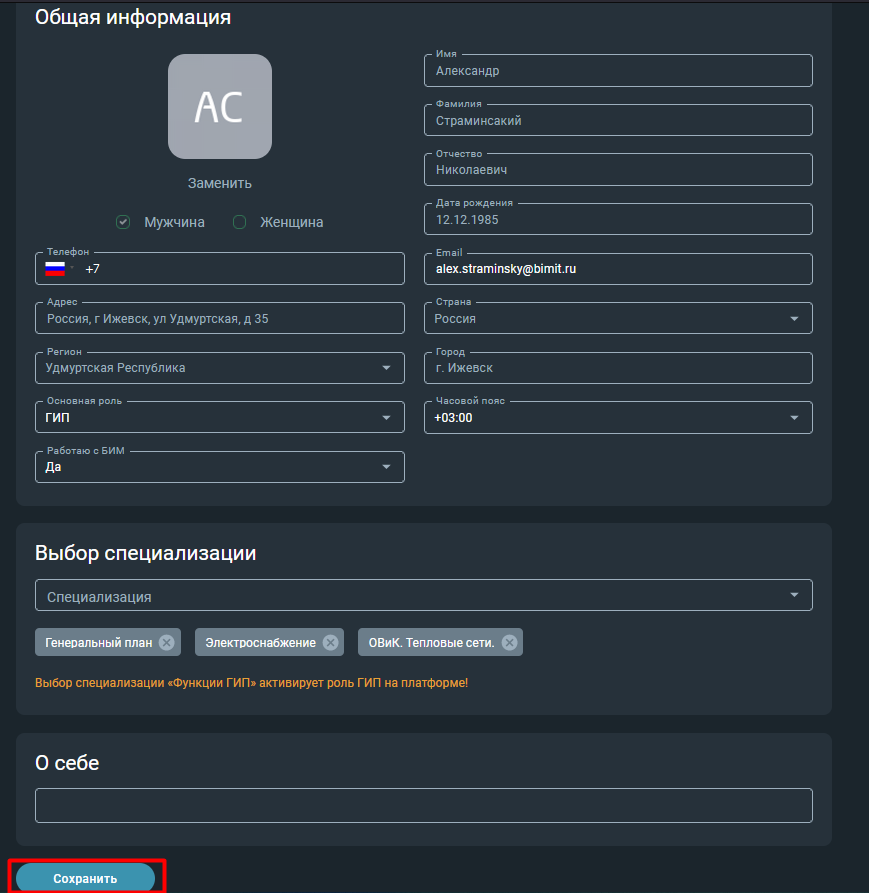Click the orange Функции ГИП notice text
This screenshot has width=869, height=893.
coord(251,682)
